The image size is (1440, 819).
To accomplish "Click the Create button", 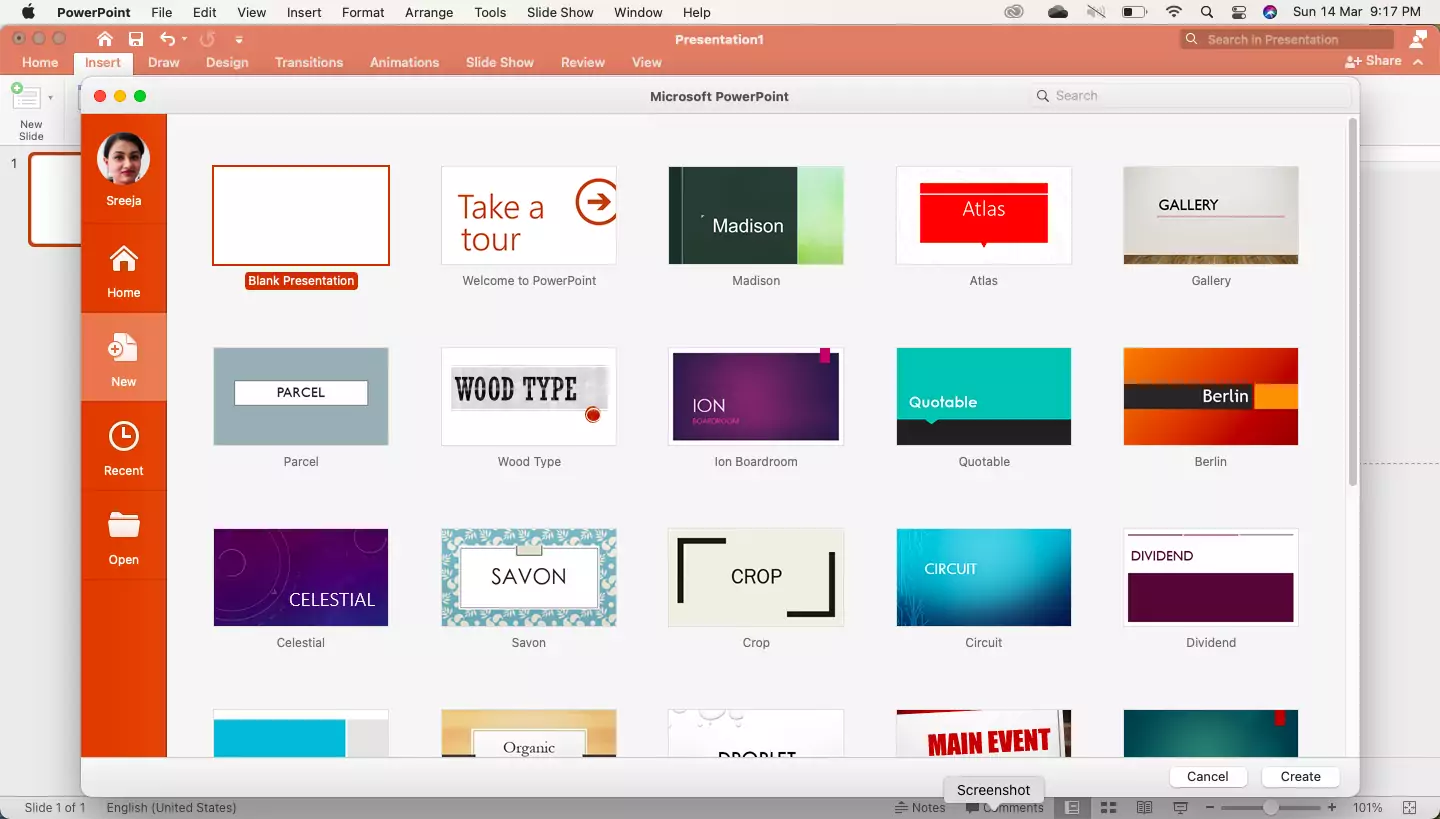I will tap(1300, 776).
